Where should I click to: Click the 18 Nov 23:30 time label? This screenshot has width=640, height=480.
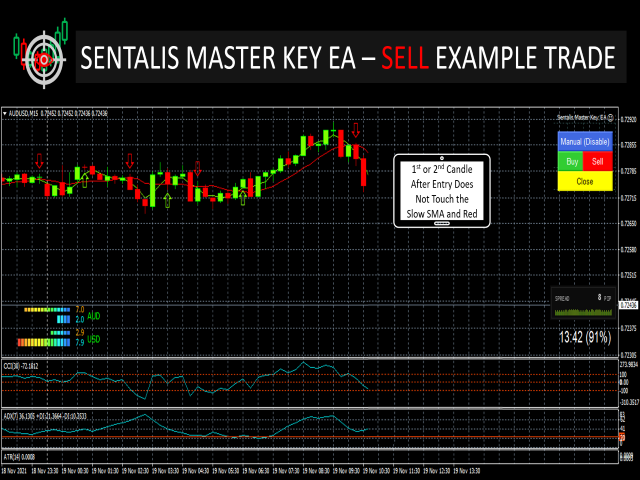[x=45, y=471]
